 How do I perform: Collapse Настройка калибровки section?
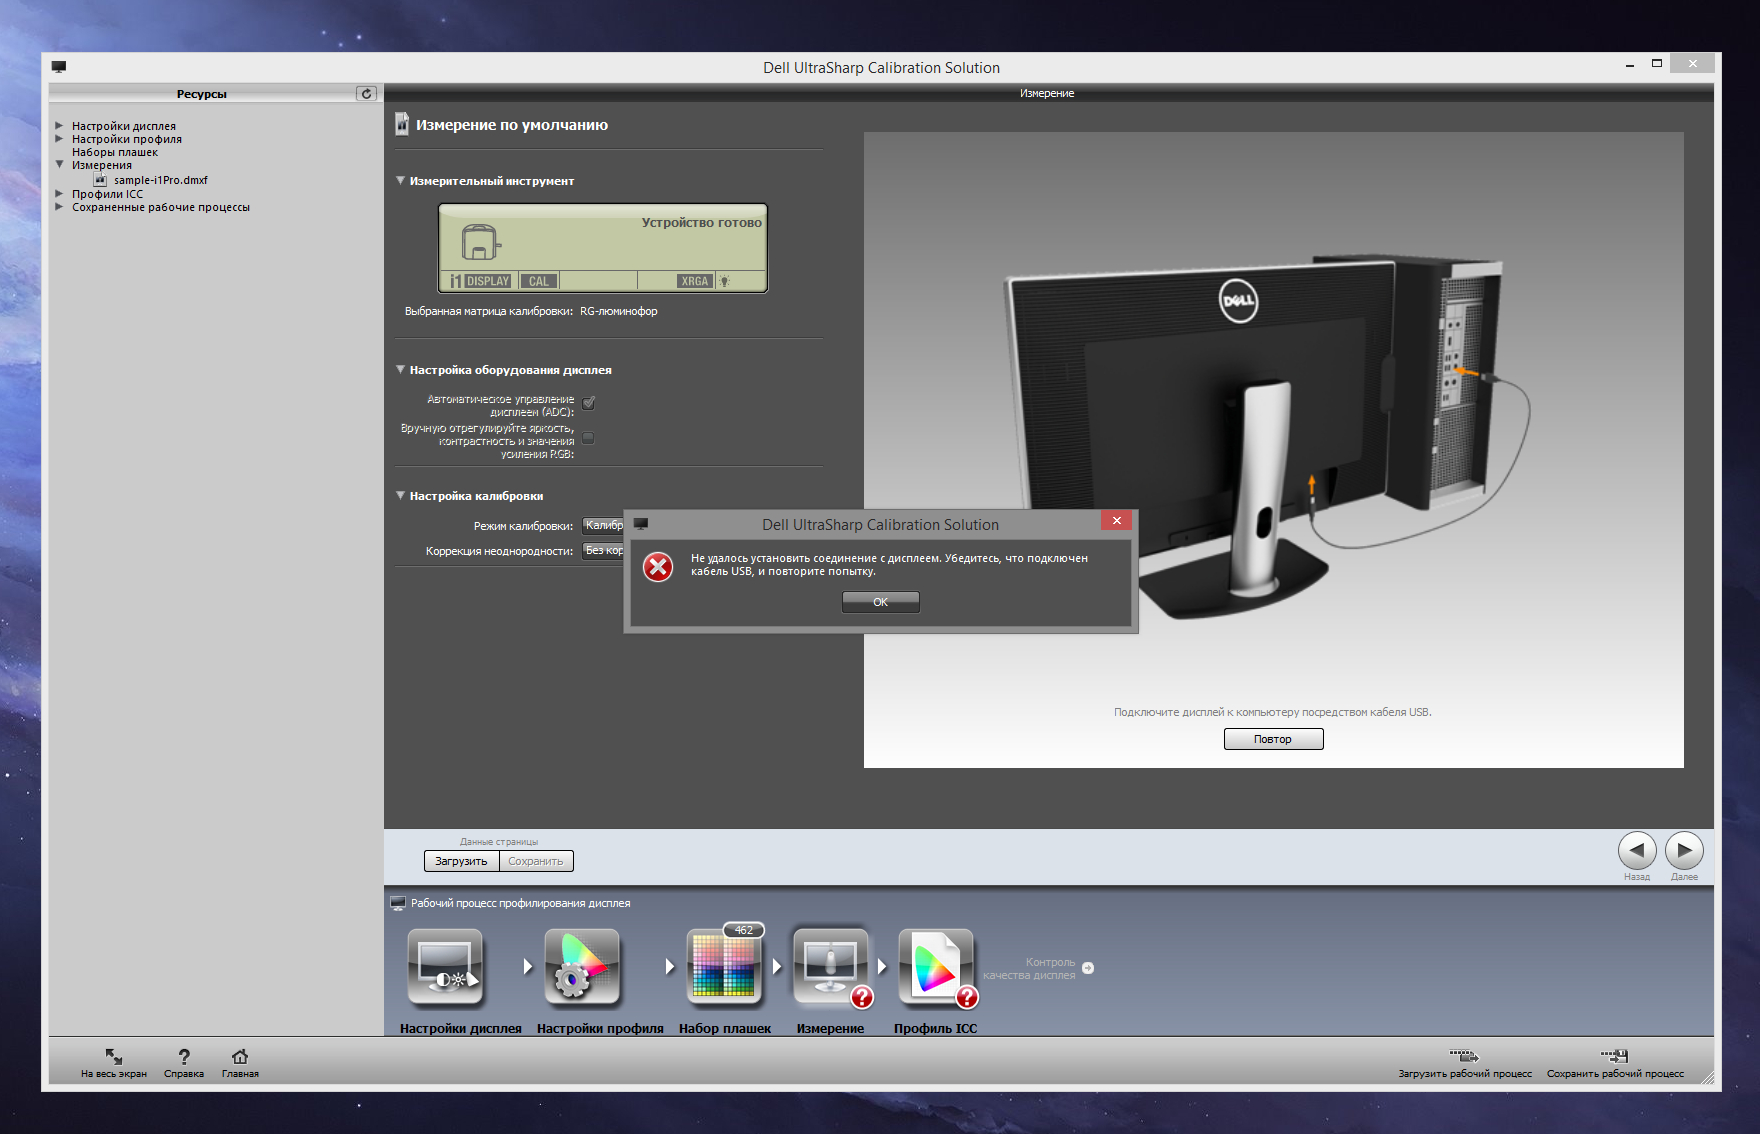[401, 495]
